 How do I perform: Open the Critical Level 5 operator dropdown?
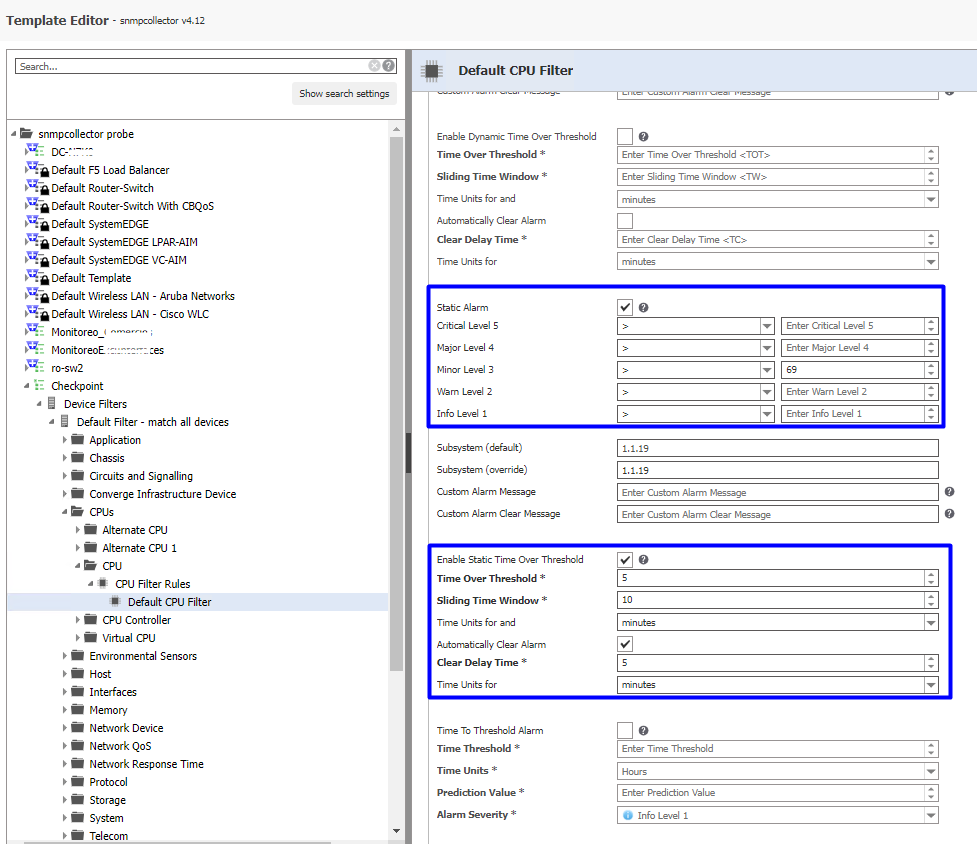tap(767, 326)
